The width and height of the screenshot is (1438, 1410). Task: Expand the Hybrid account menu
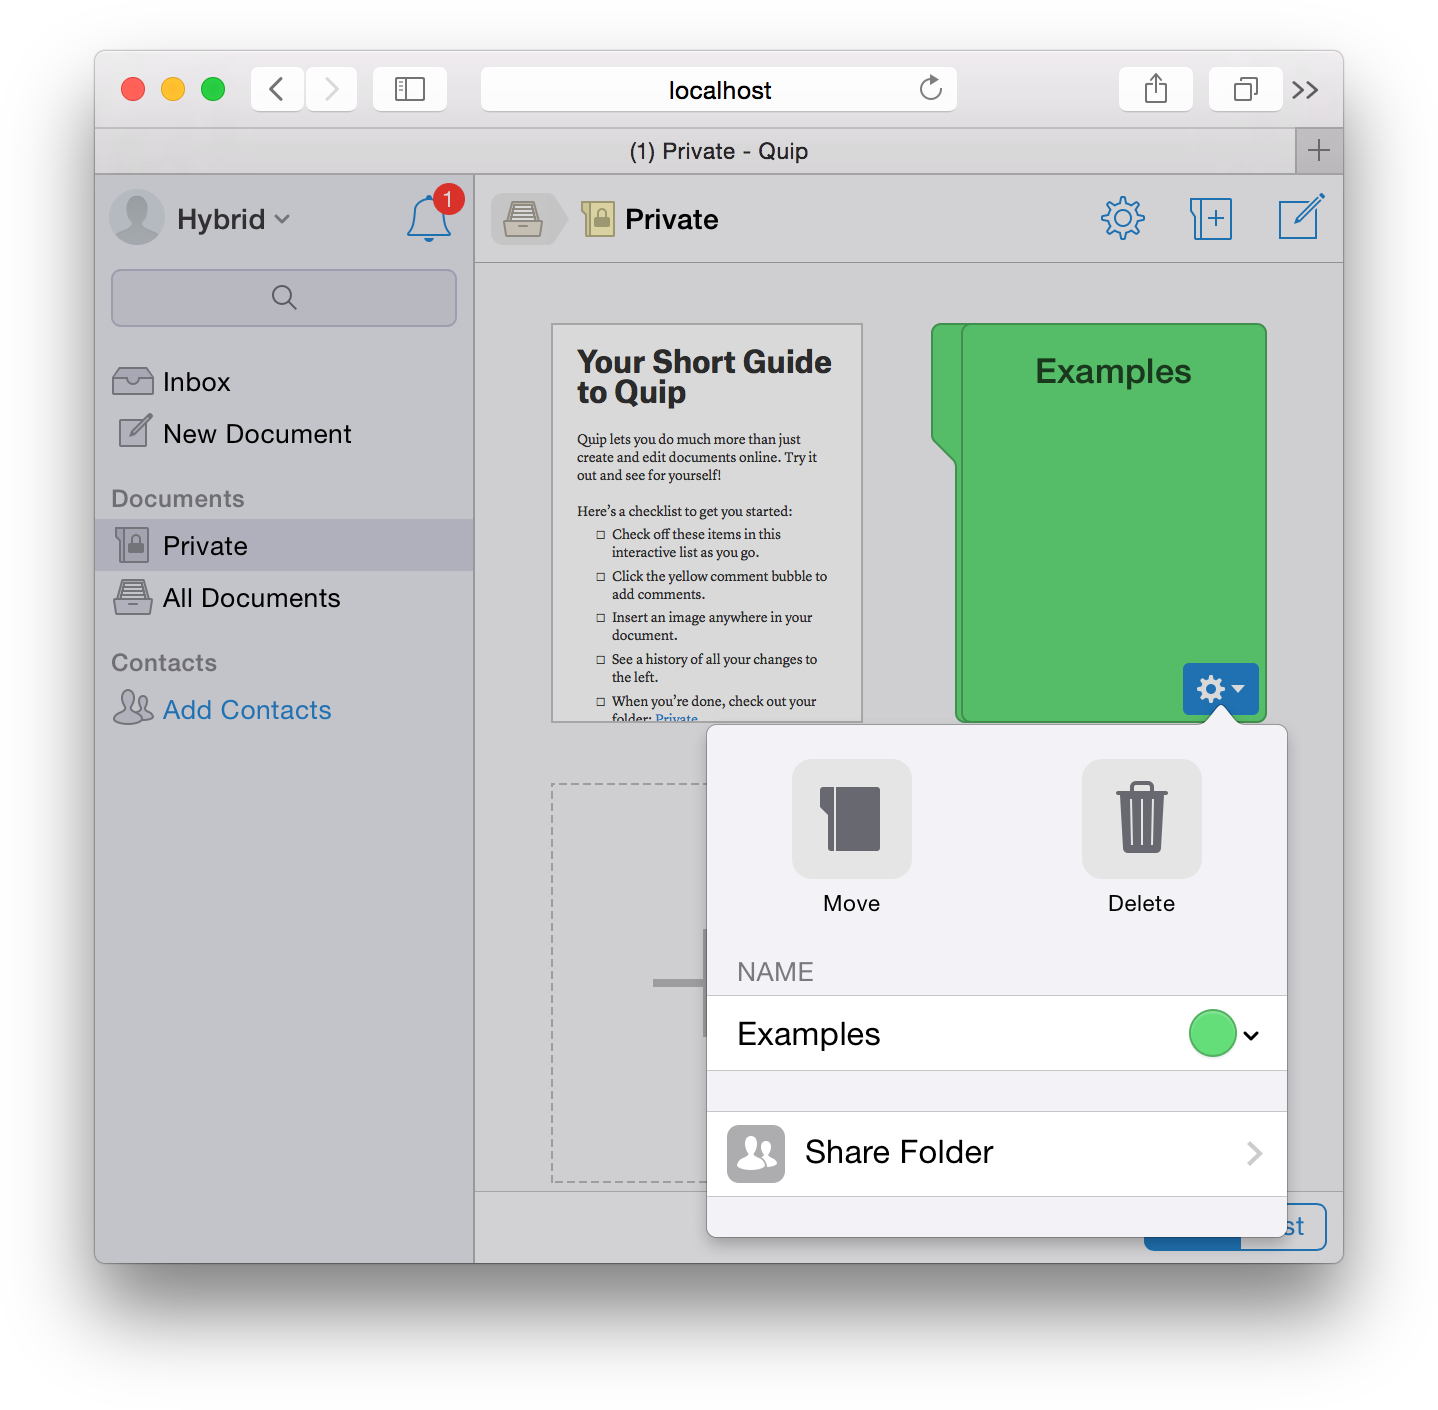tap(232, 219)
